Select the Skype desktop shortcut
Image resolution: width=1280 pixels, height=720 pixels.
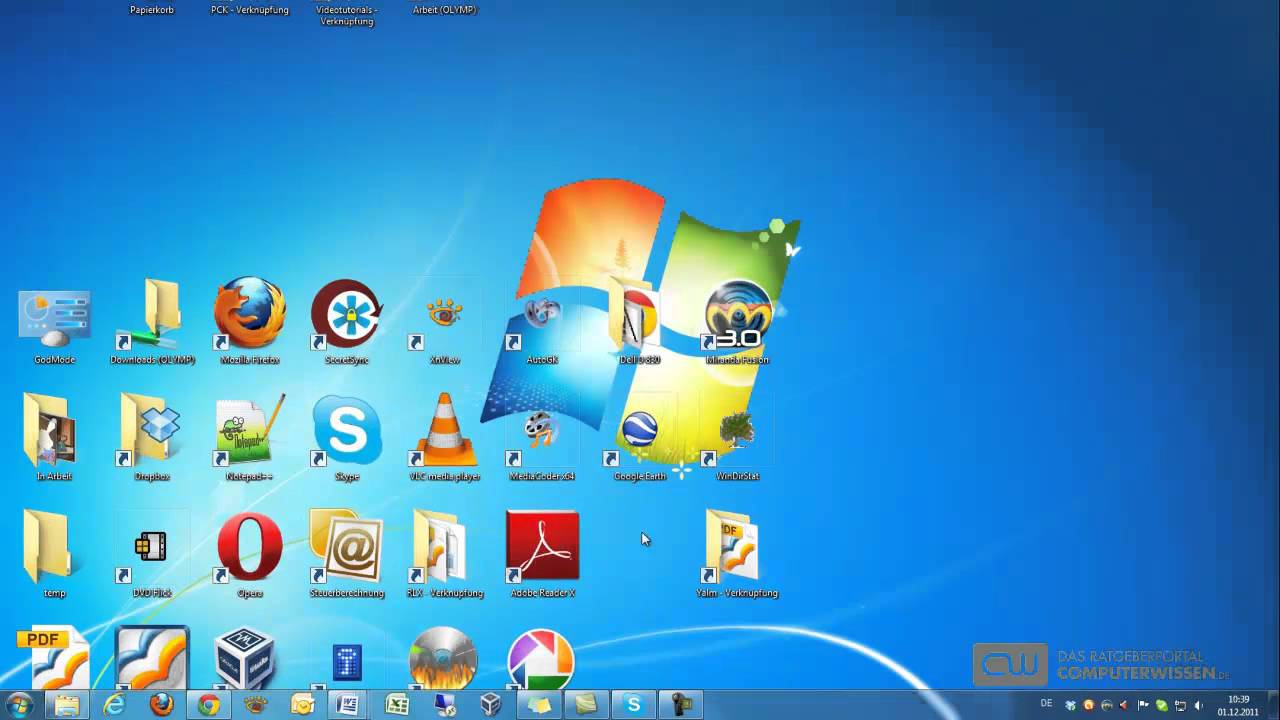pos(346,437)
